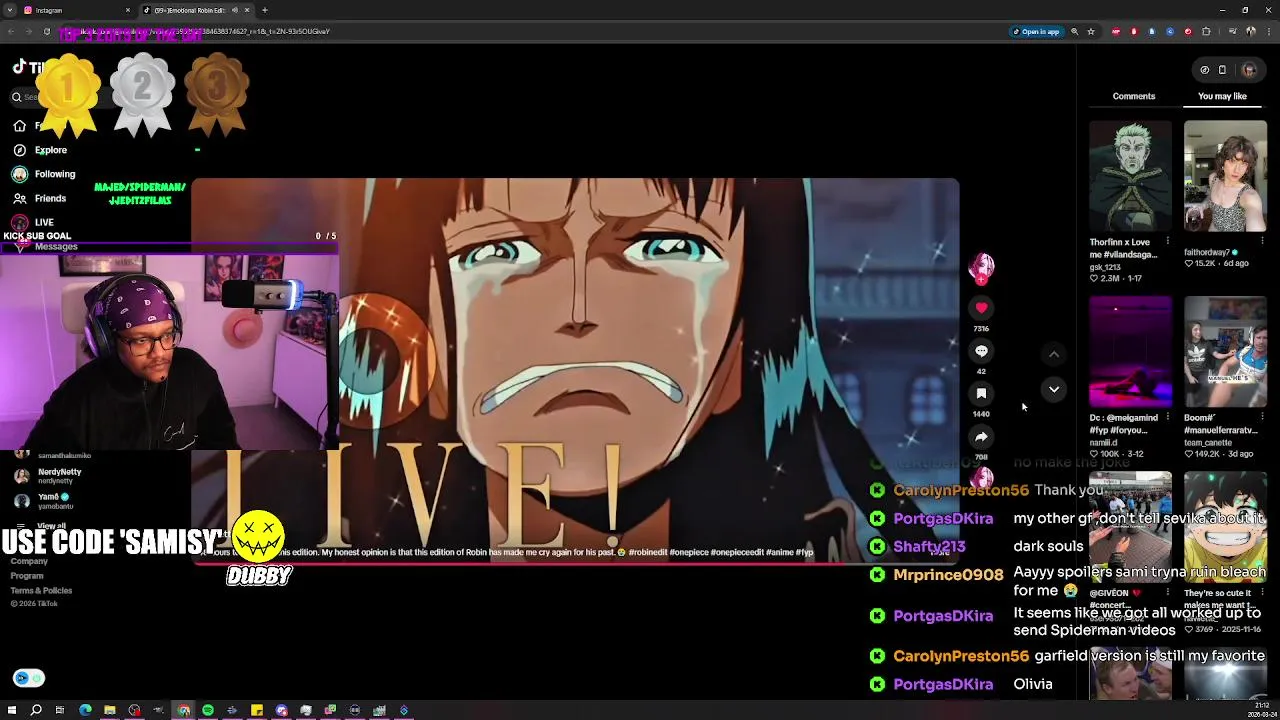Switch to the Comments tab
The image size is (1280, 720).
(1134, 96)
